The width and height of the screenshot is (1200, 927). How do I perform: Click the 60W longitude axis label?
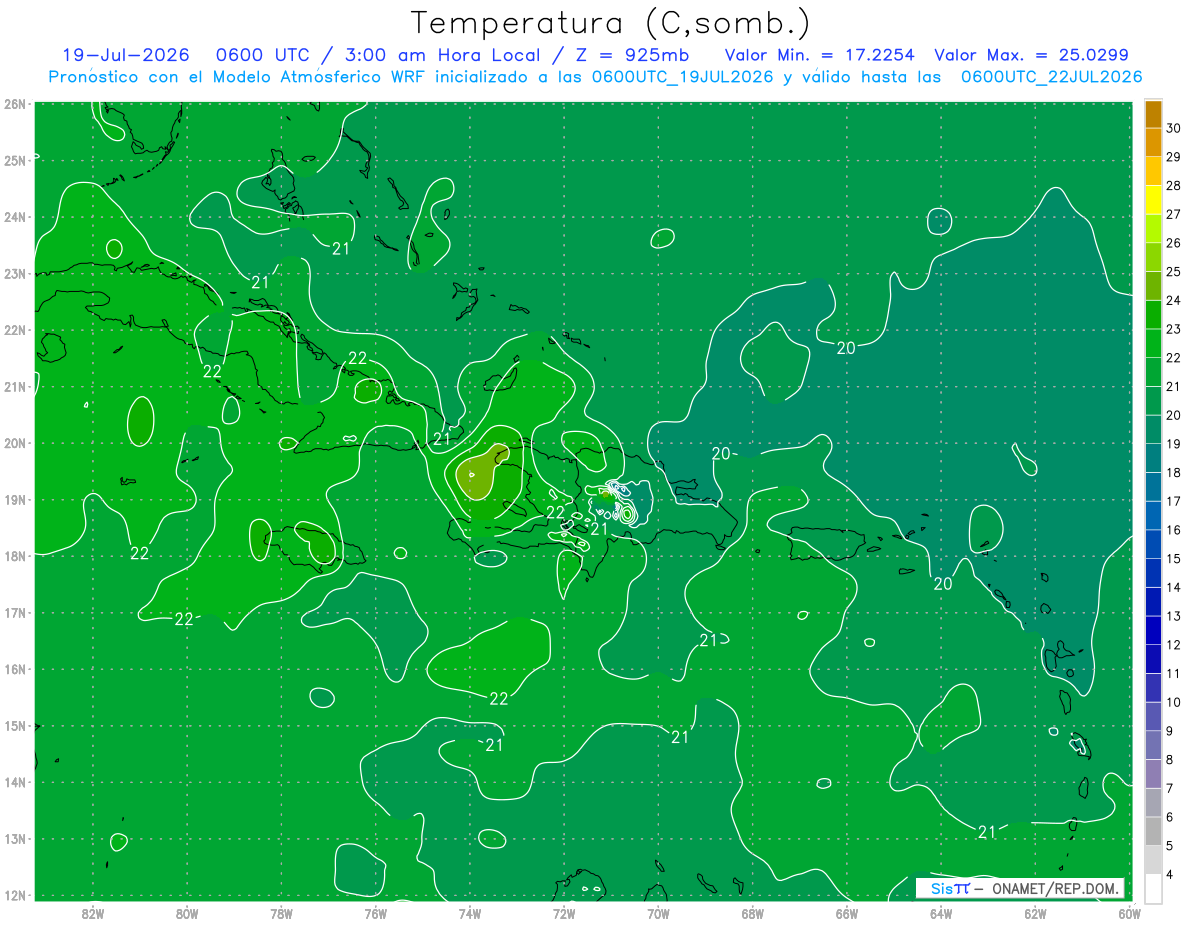click(x=1129, y=913)
